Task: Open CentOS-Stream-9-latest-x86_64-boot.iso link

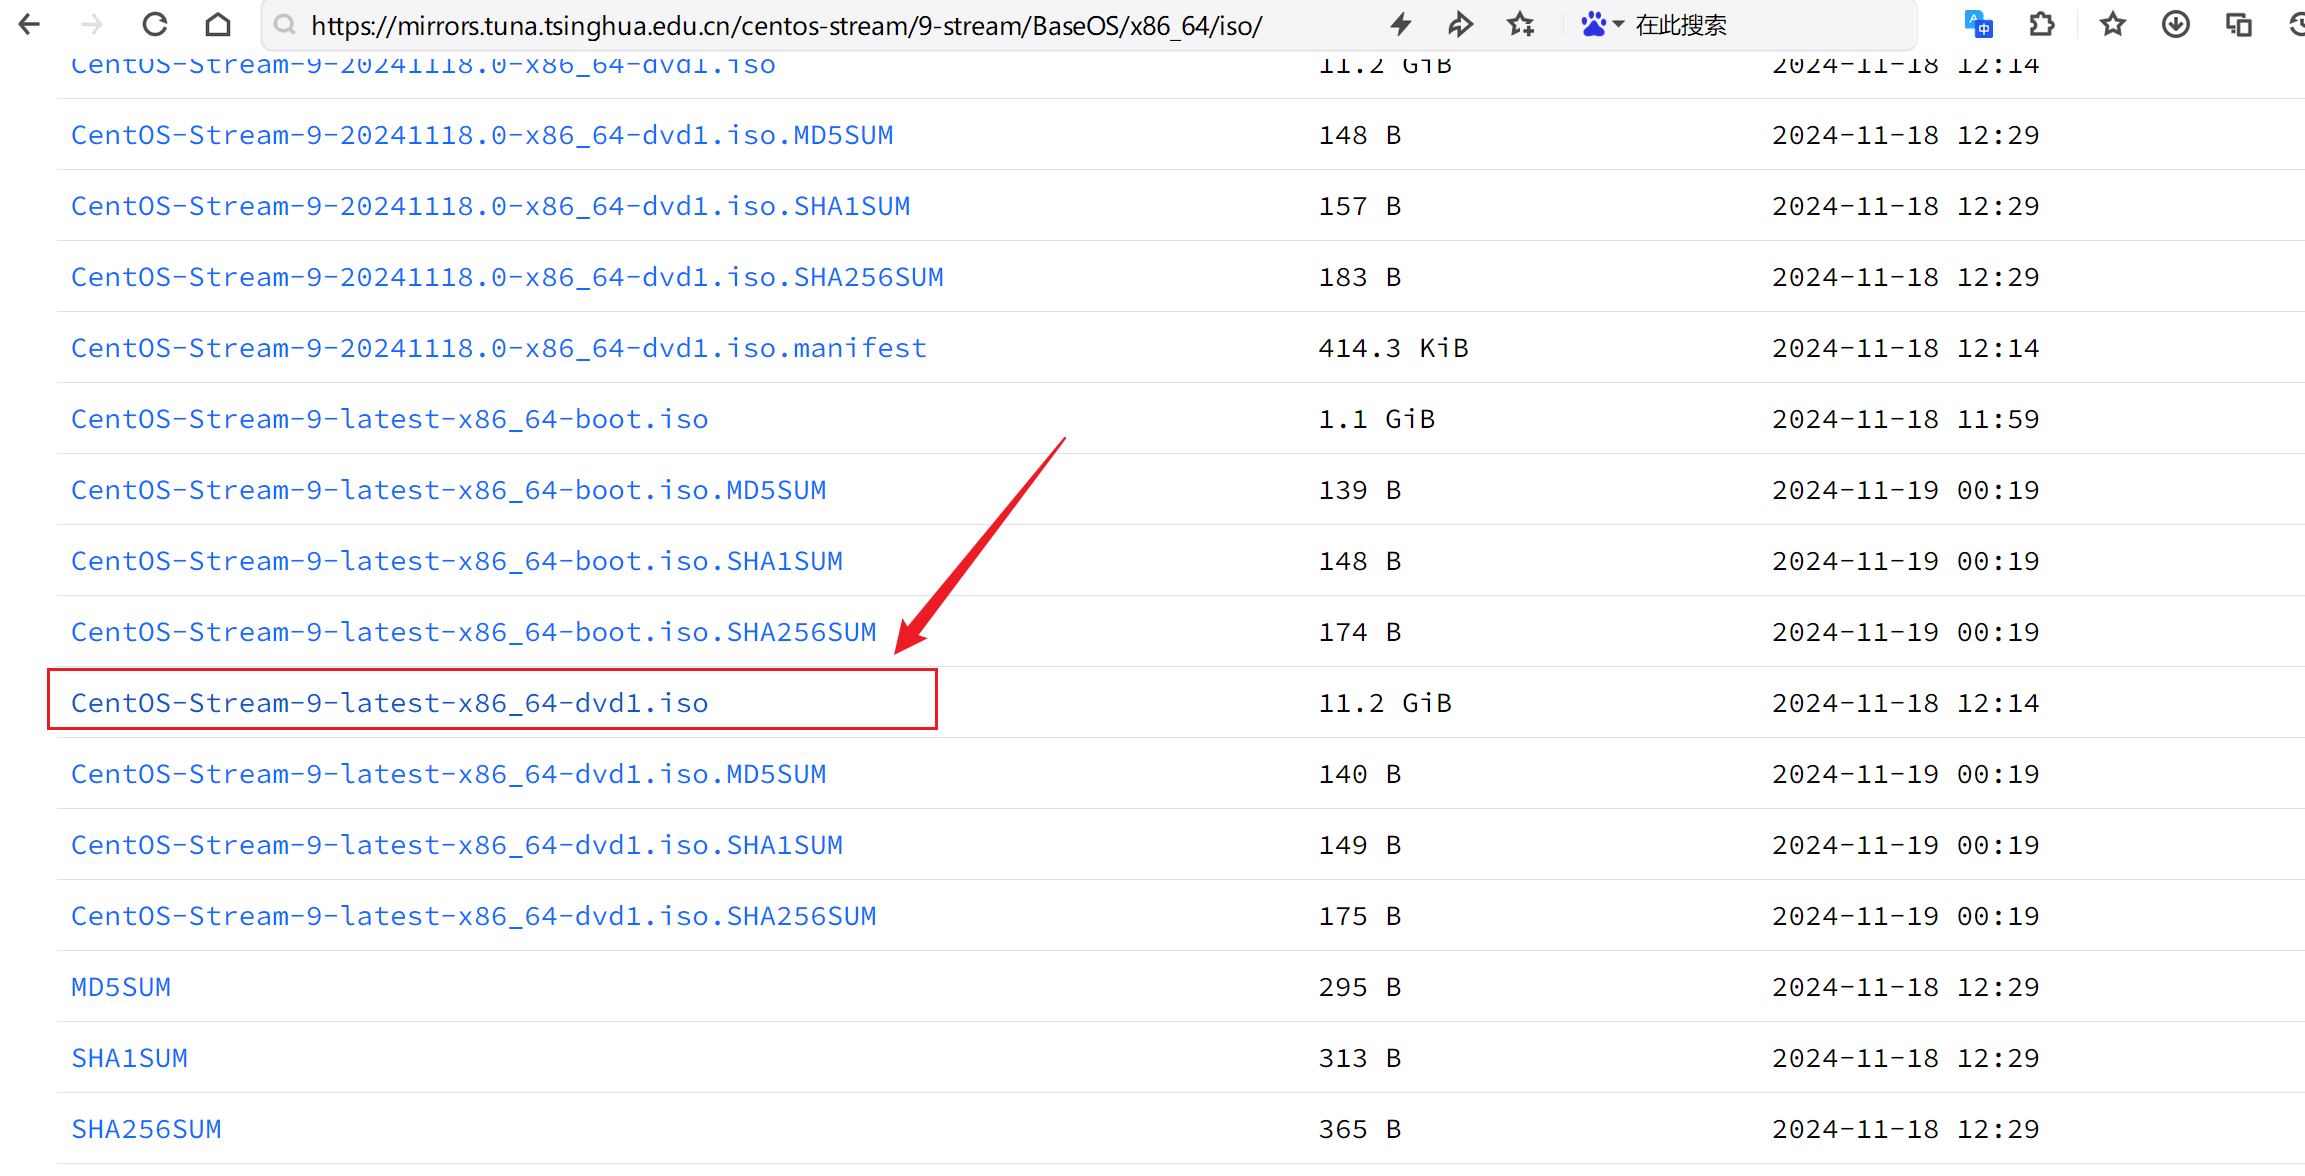Action: point(390,419)
